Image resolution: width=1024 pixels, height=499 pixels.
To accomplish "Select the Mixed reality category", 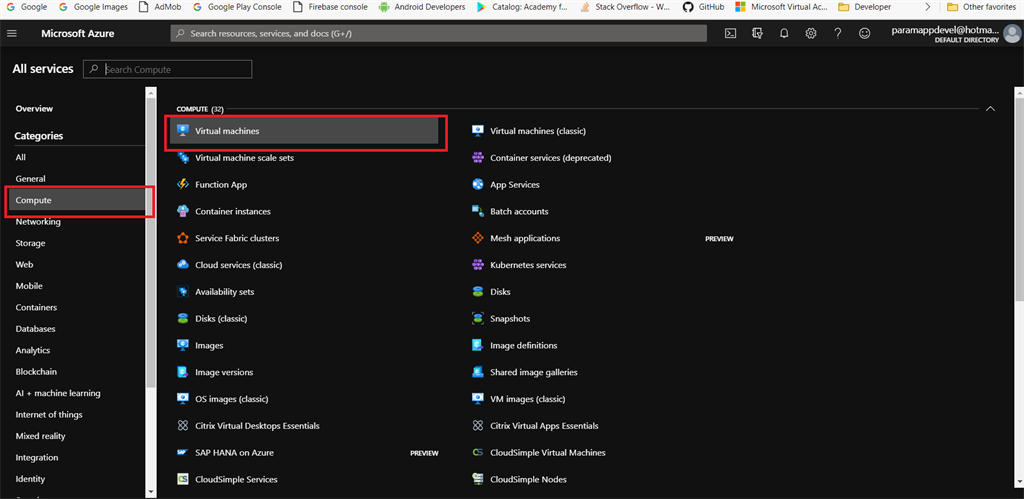I will click(x=40, y=436).
